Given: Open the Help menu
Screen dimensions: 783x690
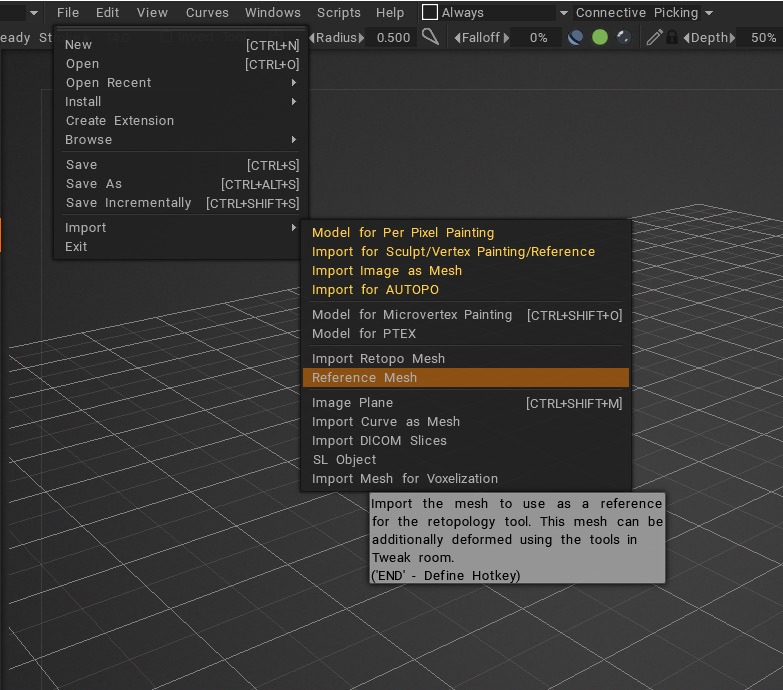Looking at the screenshot, I should pyautogui.click(x=390, y=12).
